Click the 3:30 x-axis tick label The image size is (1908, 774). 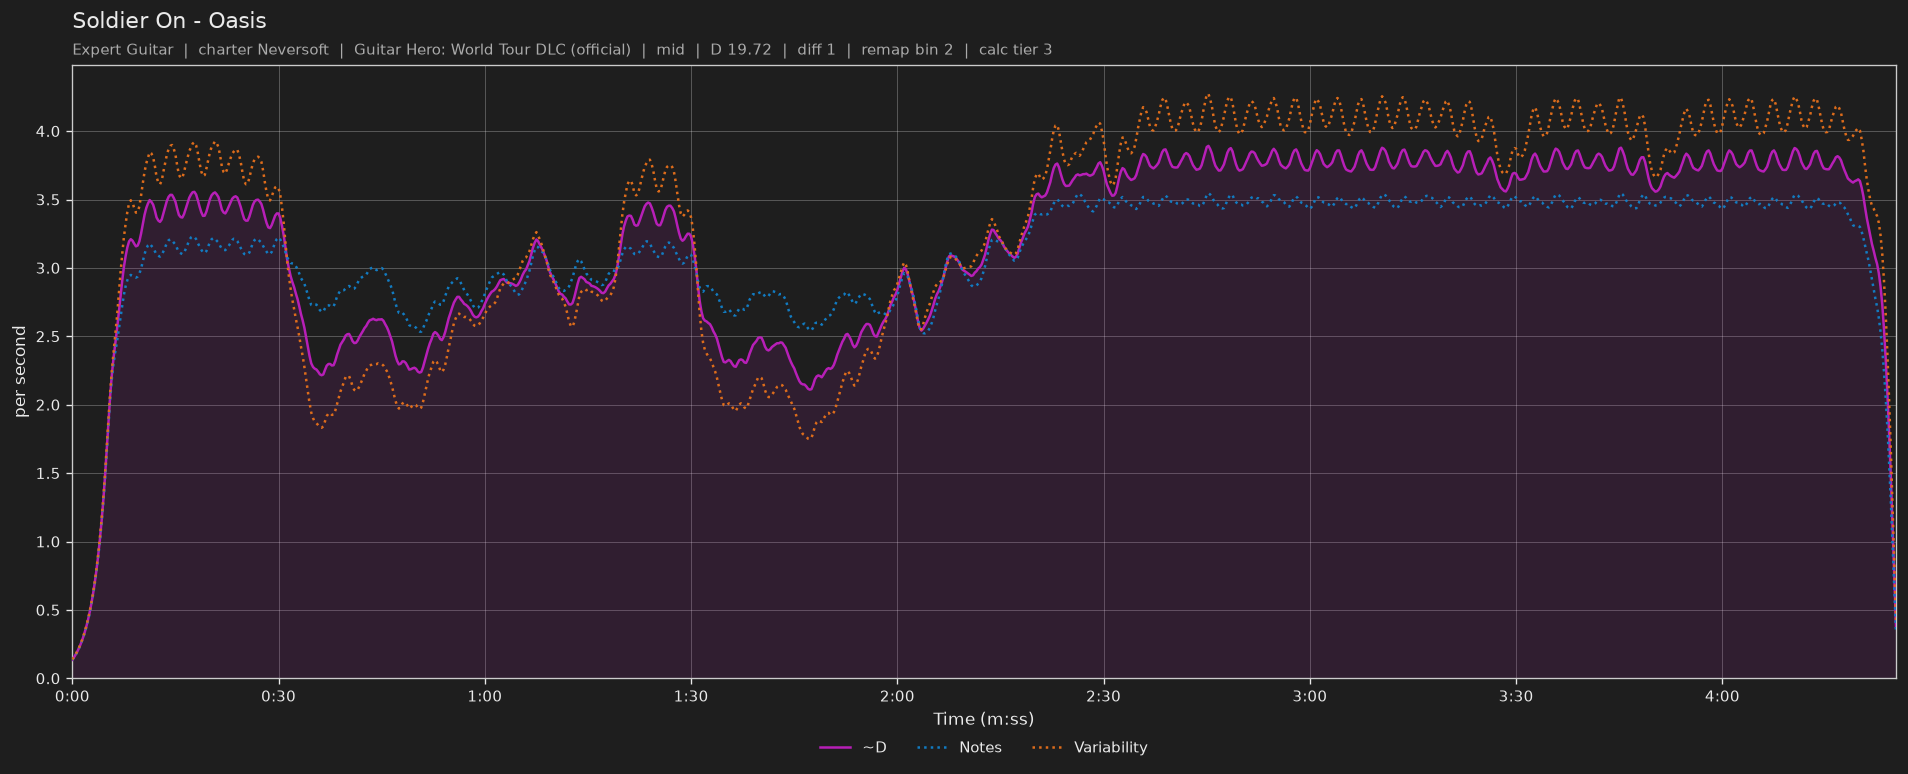[x=1516, y=696]
